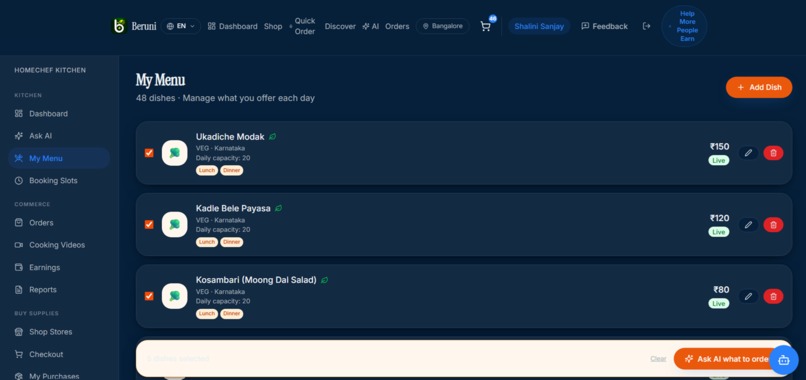
Task: Edit Kosambari with pencil icon
Action: pos(748,296)
